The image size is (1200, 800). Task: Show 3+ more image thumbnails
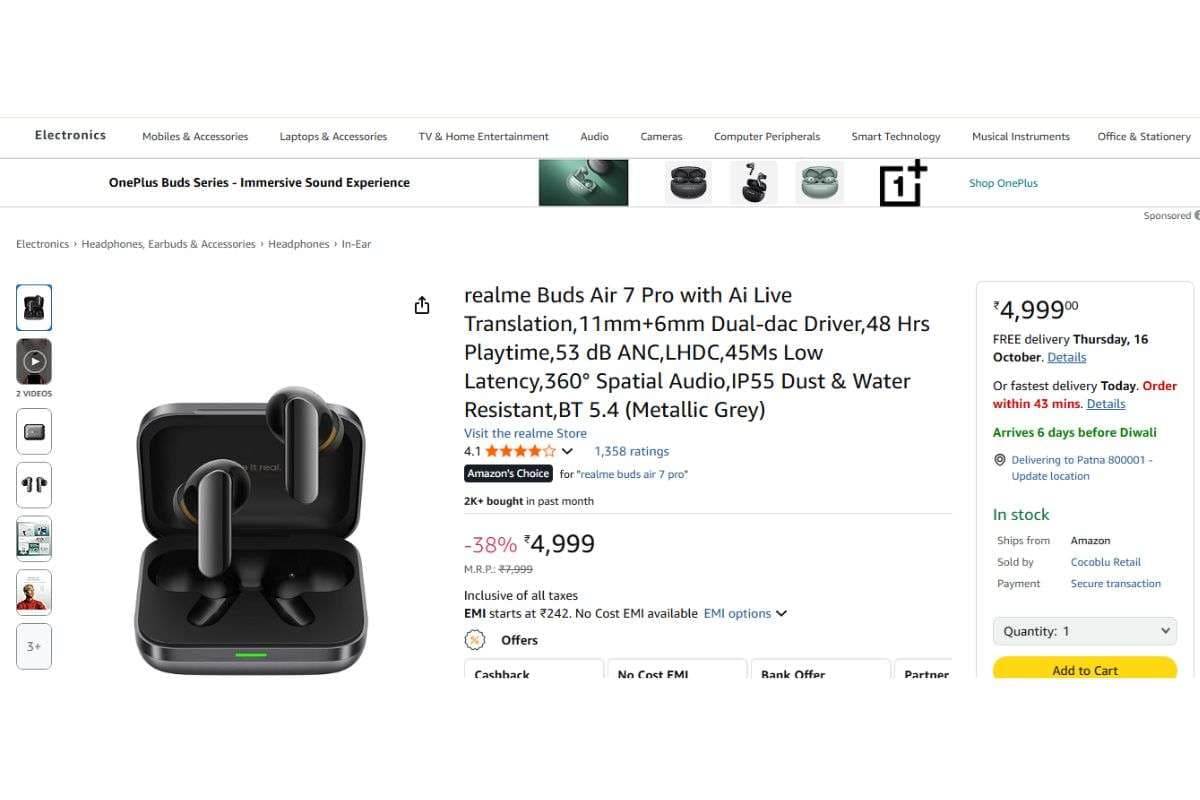tap(34, 646)
